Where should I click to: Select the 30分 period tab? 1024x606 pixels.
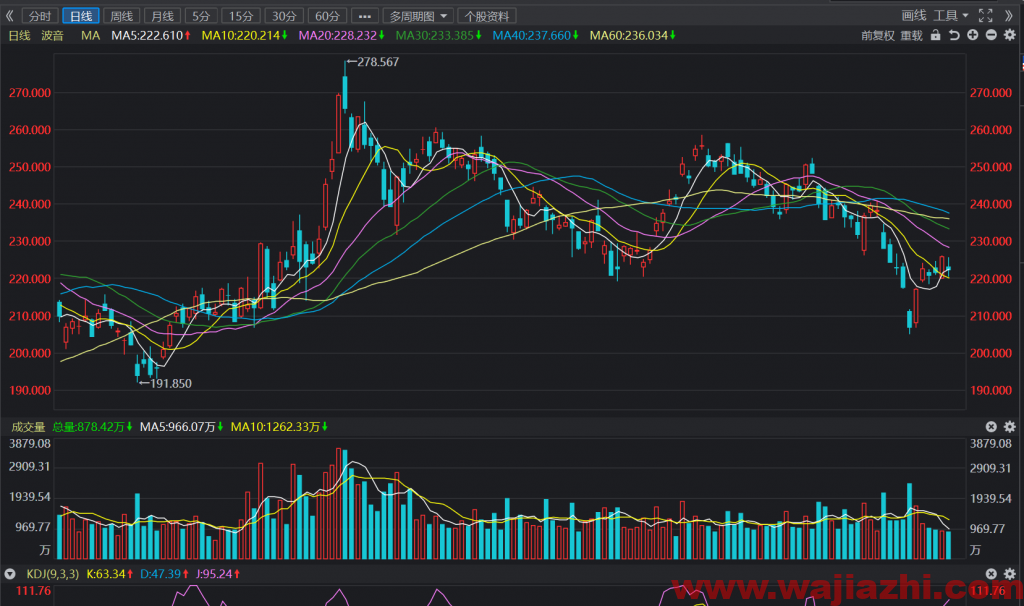284,16
